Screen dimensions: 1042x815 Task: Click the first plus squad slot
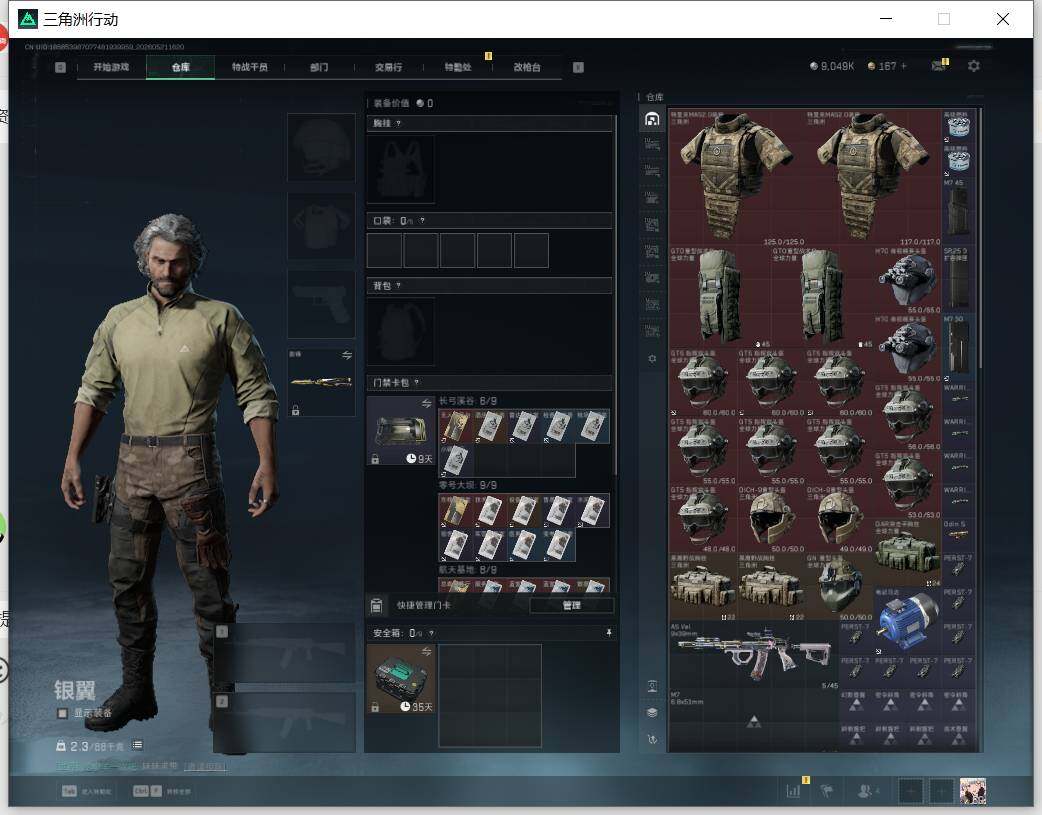click(x=911, y=791)
